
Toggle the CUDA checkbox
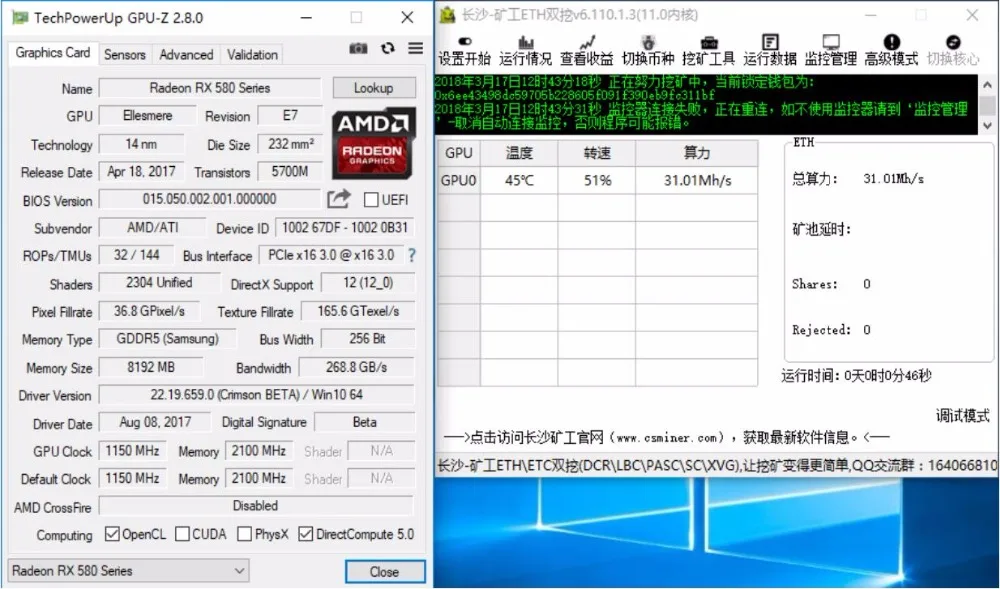coord(182,534)
